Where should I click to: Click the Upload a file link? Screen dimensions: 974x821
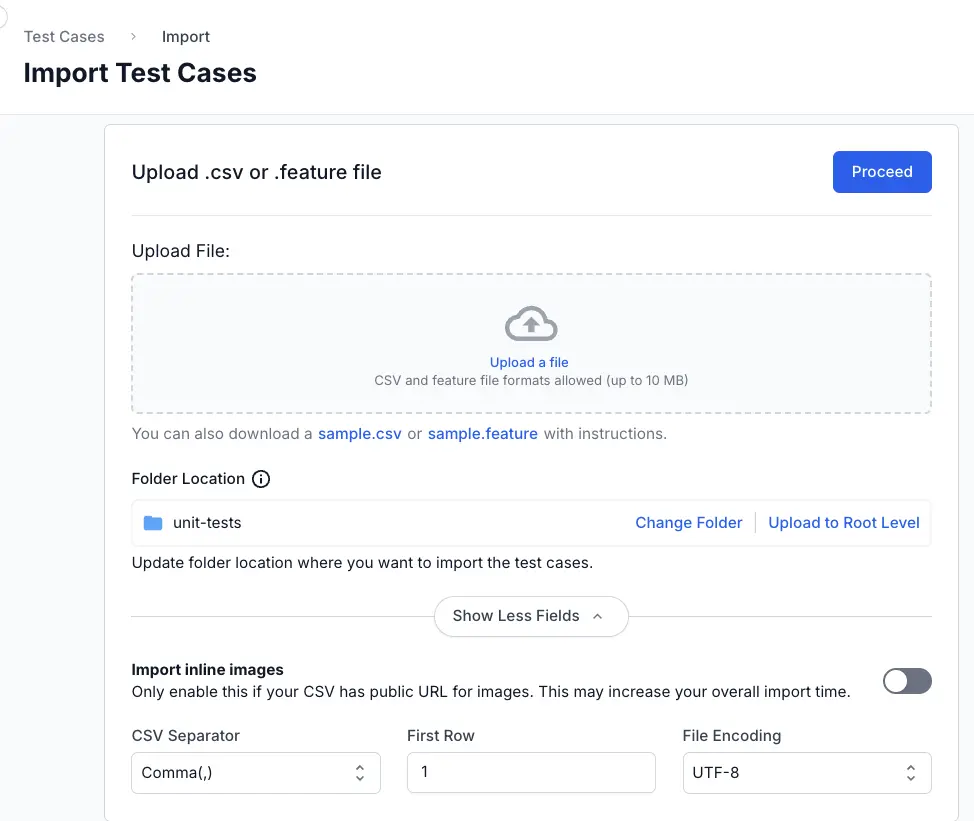[x=529, y=362]
